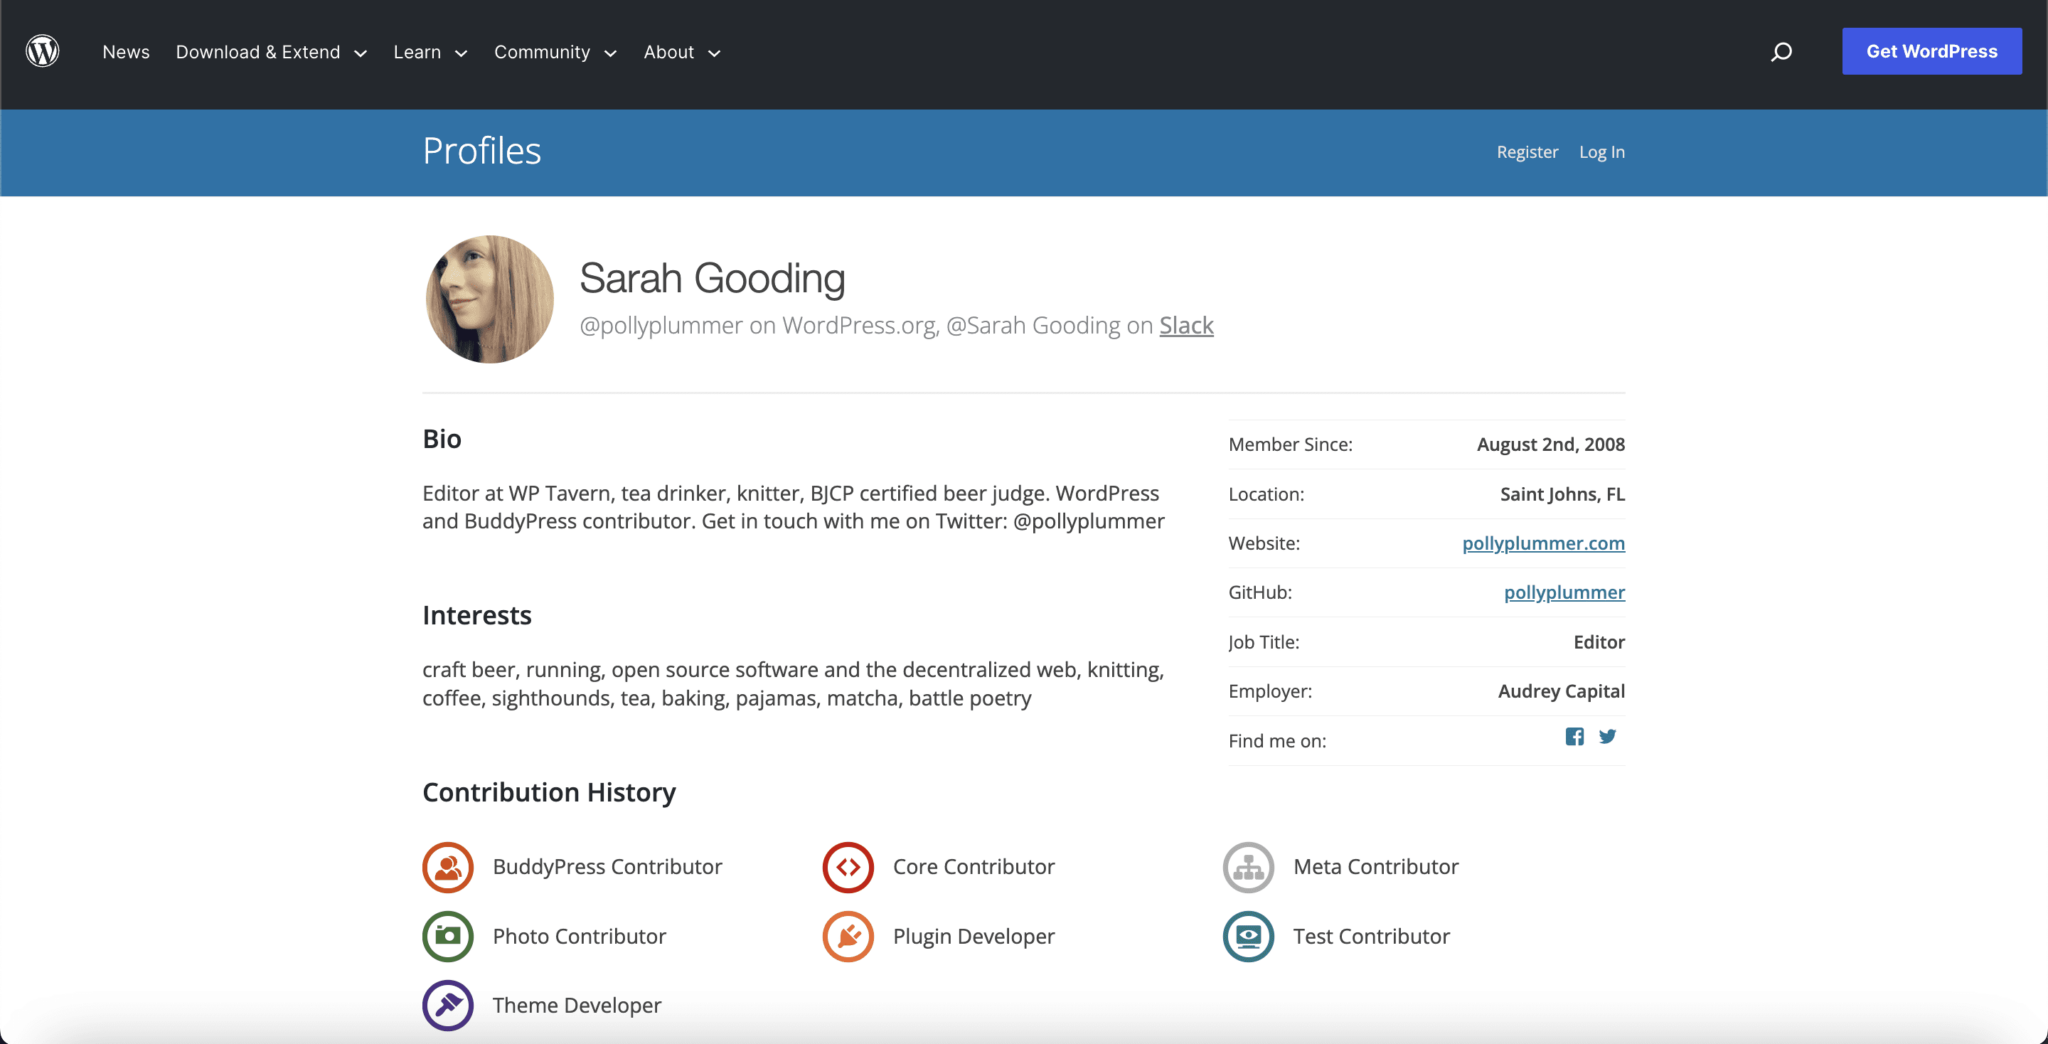This screenshot has width=2048, height=1044.
Task: Go to the News menu item
Action: [126, 52]
